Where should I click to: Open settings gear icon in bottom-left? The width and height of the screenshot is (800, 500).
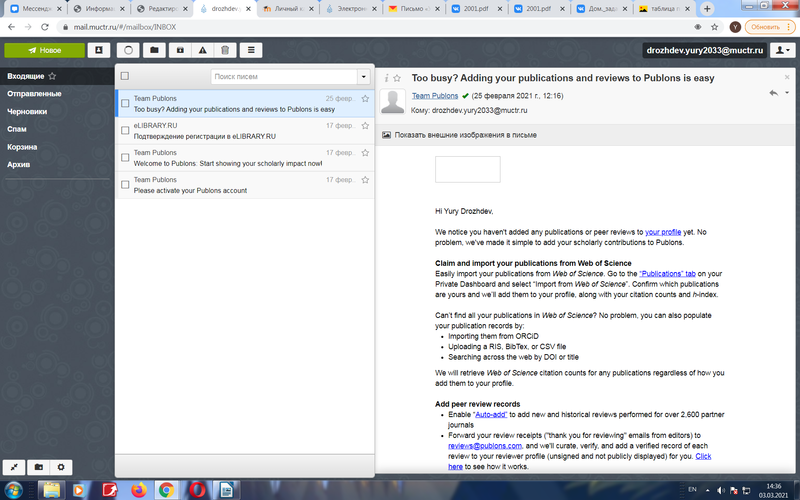(61, 467)
